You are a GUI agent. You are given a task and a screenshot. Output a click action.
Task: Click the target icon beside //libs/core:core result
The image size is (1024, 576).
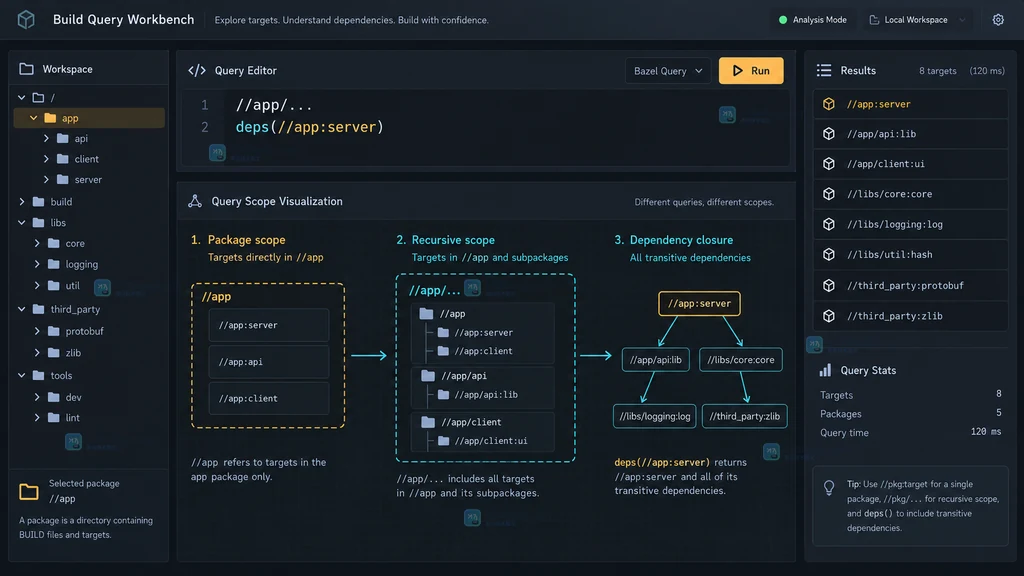pyautogui.click(x=829, y=194)
